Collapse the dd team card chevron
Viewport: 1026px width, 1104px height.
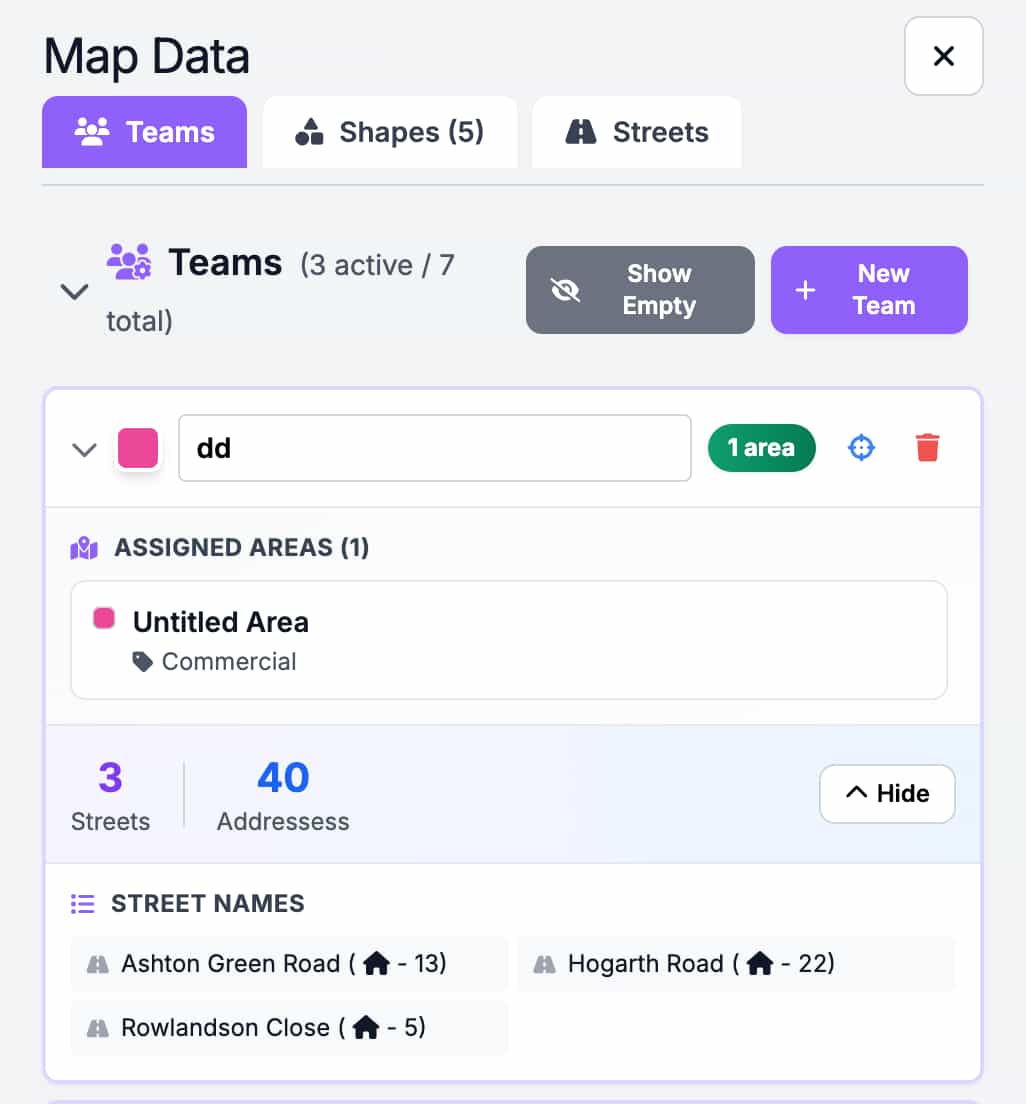pyautogui.click(x=85, y=449)
